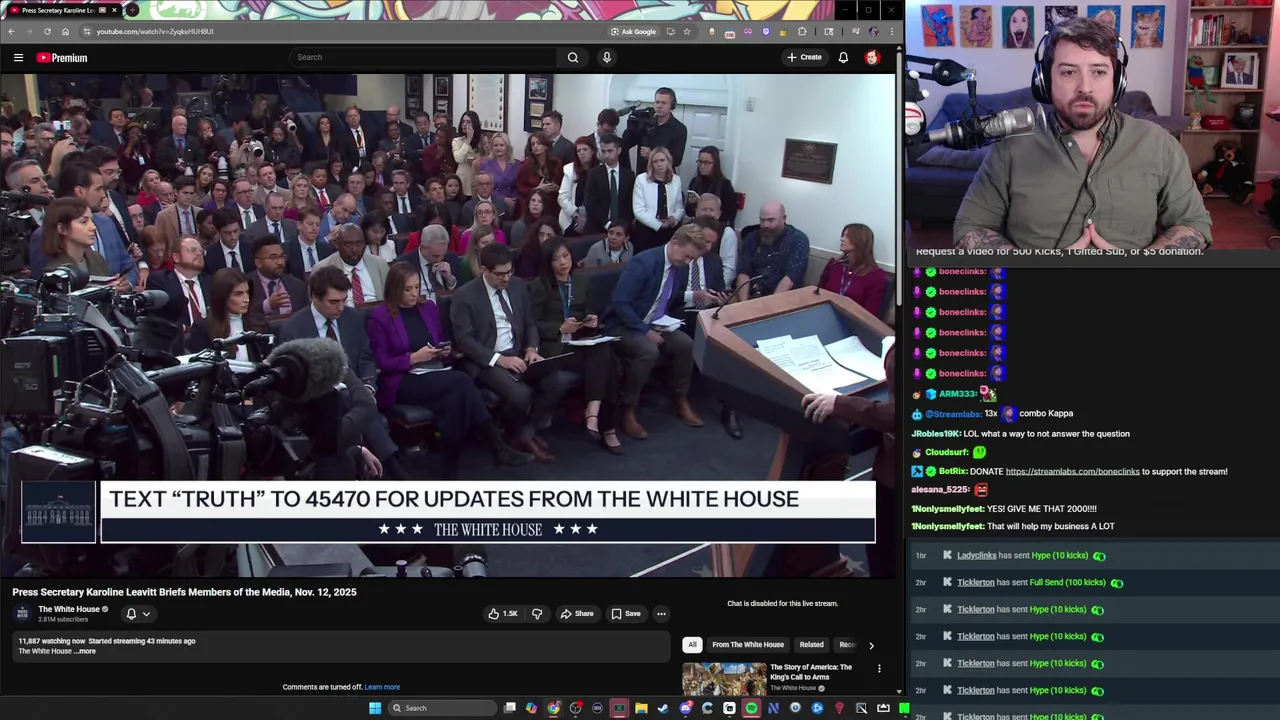Image resolution: width=1280 pixels, height=720 pixels.
Task: Focus the YouTube search field
Action: (x=424, y=57)
